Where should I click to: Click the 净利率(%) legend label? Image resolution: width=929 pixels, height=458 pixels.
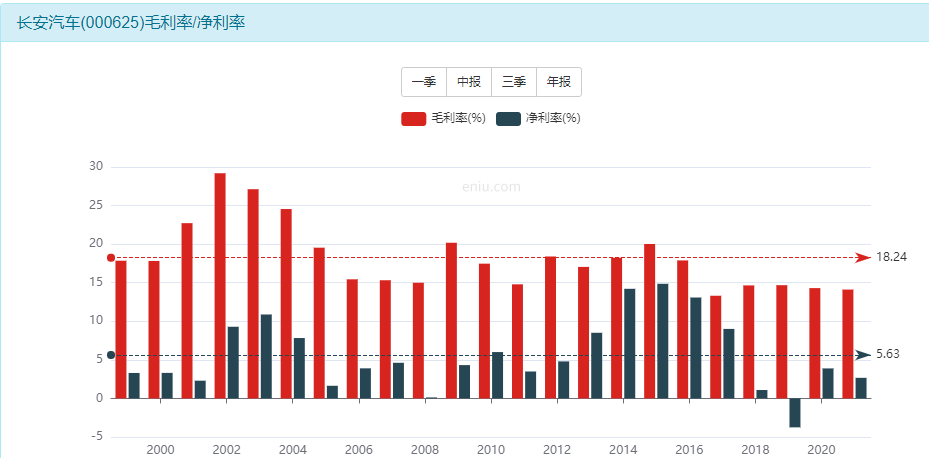tap(553, 118)
